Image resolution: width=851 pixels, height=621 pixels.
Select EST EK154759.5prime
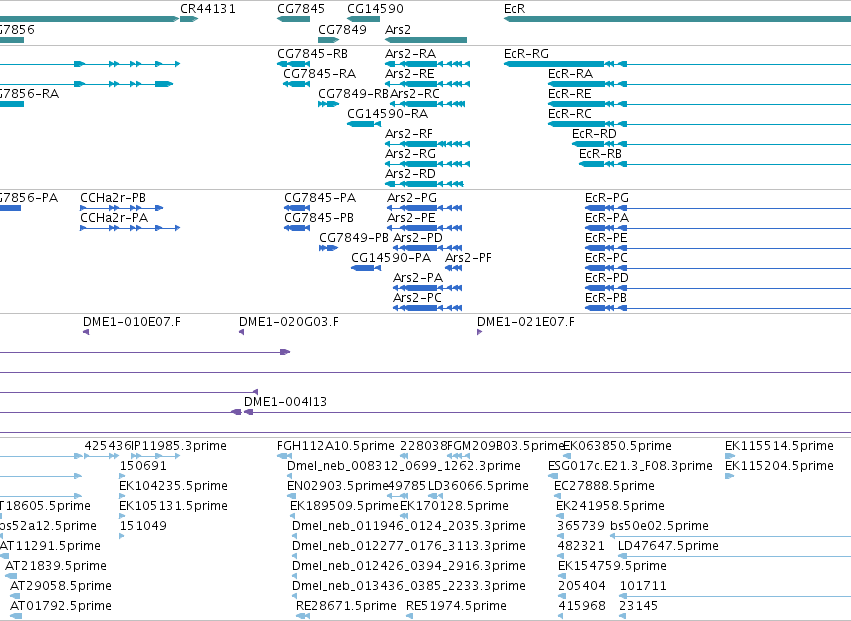(x=612, y=567)
